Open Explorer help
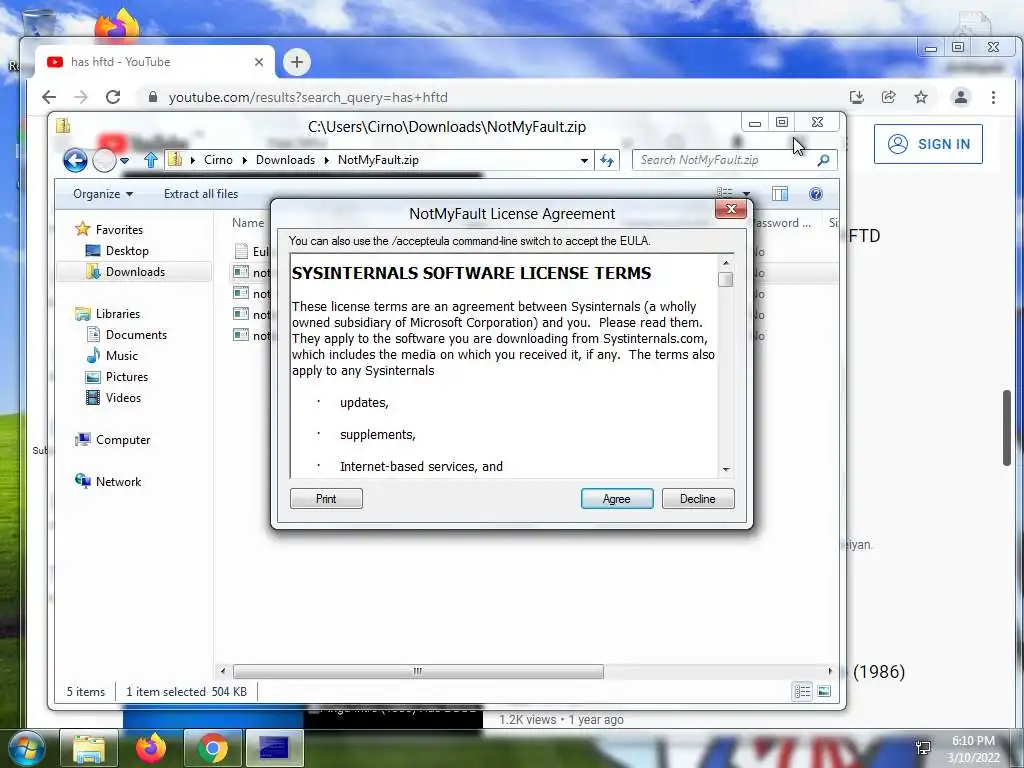 (815, 194)
